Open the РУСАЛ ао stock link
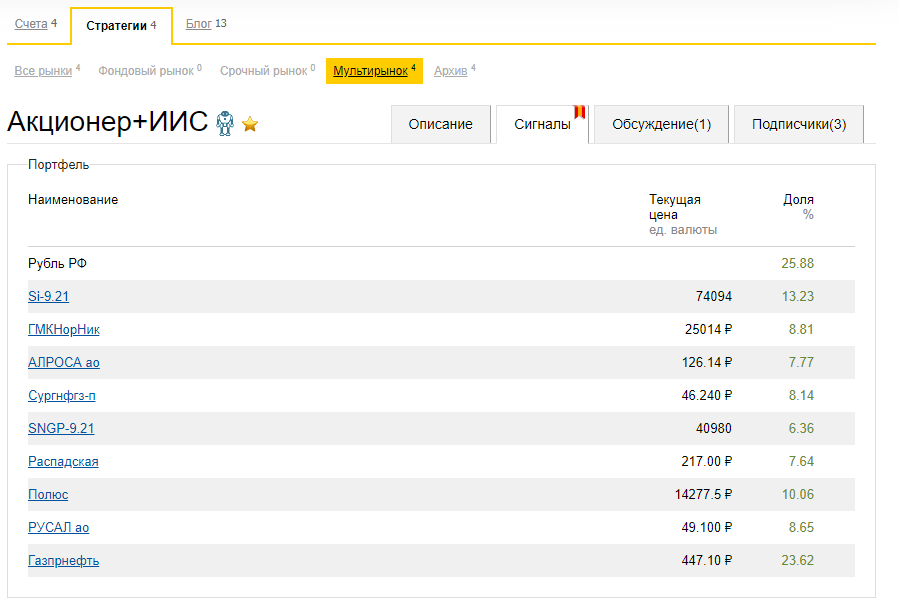The image size is (899, 606). [58, 527]
